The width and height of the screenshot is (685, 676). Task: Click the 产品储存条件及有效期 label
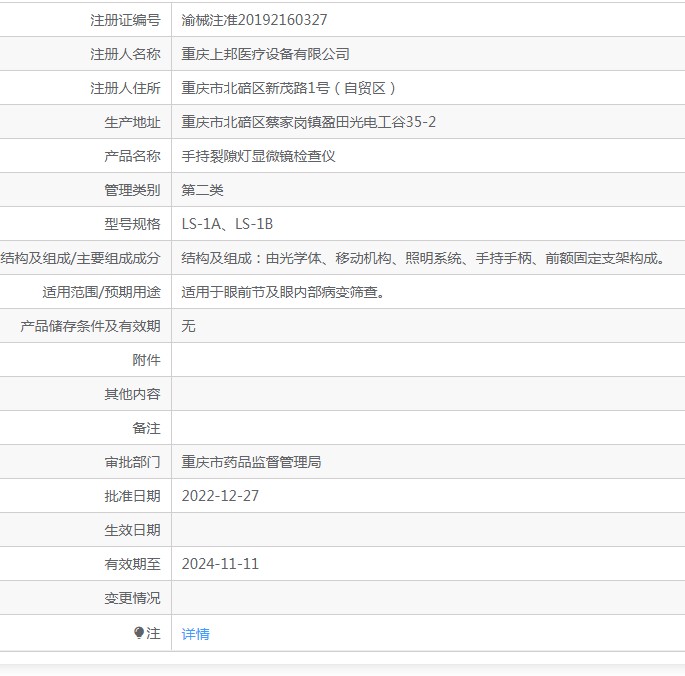90,326
